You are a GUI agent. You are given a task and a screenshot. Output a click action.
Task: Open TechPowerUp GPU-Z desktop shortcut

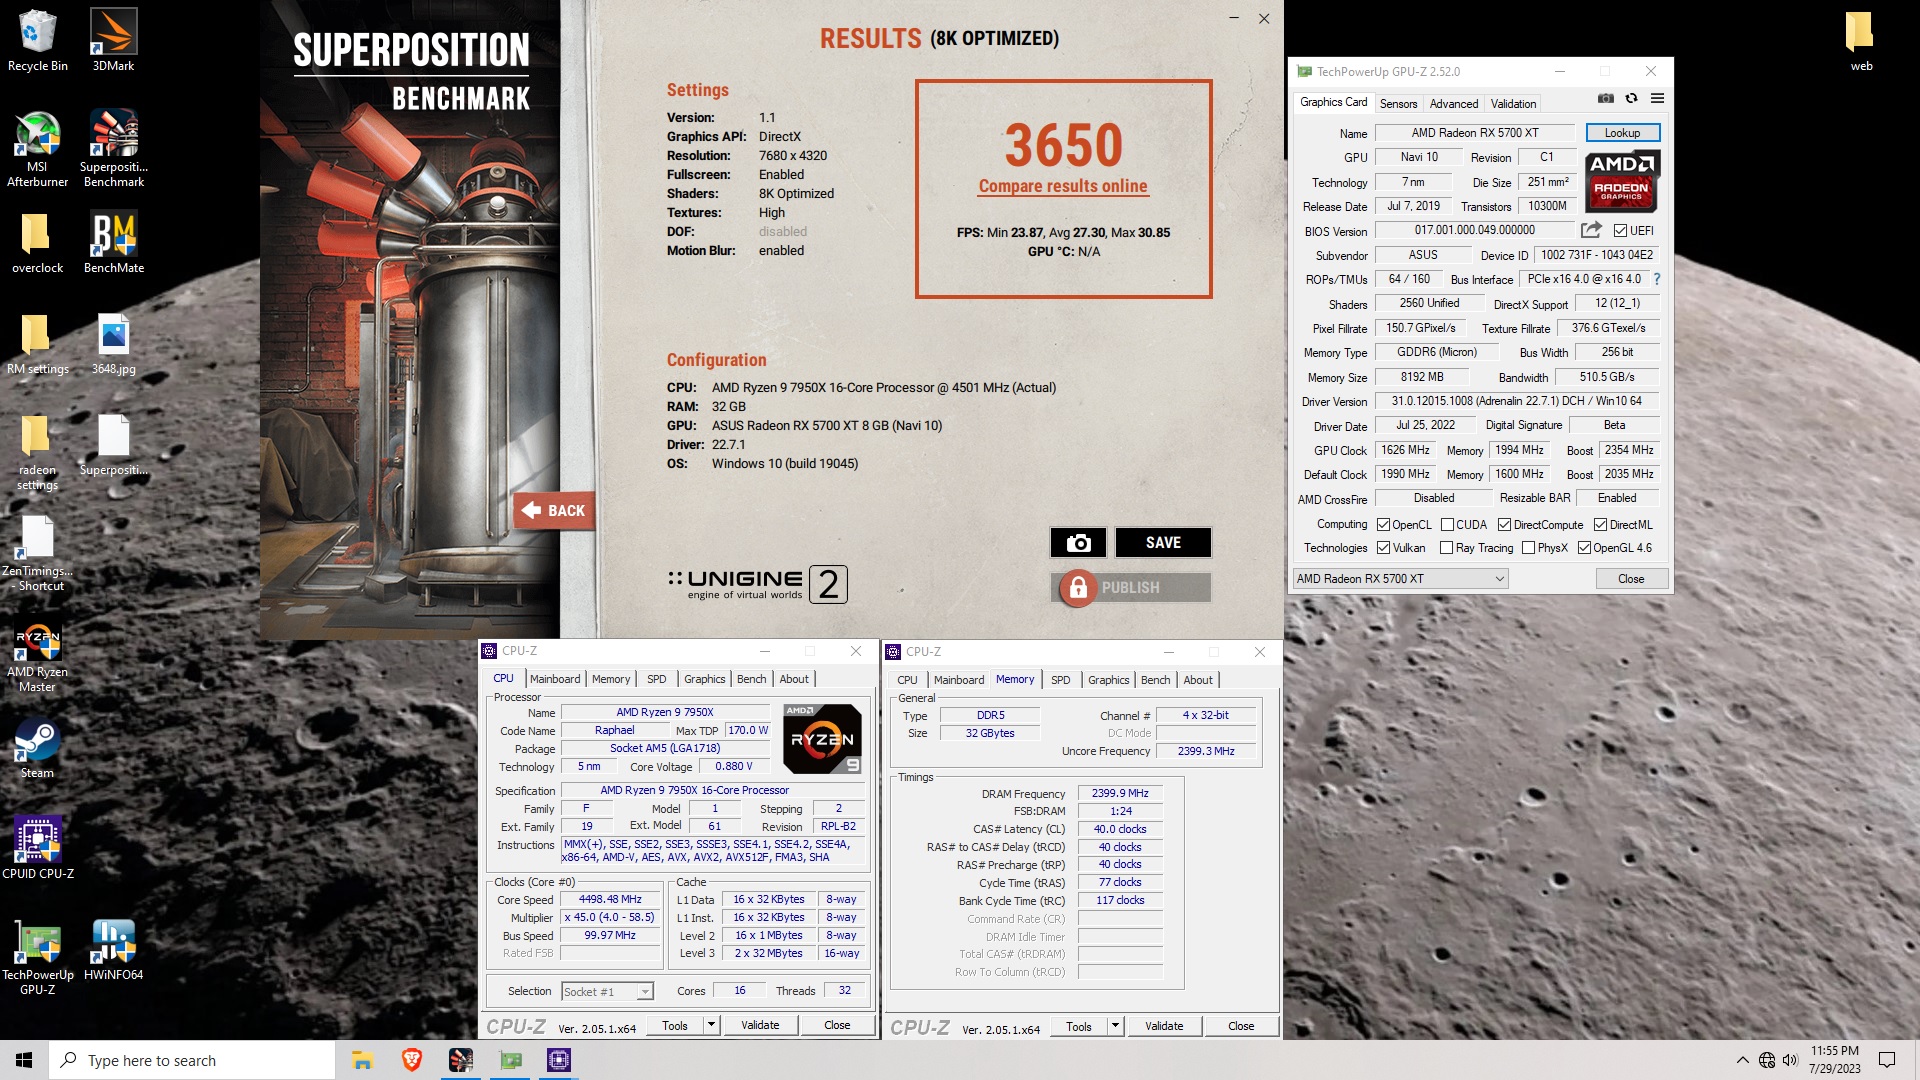[x=37, y=957]
